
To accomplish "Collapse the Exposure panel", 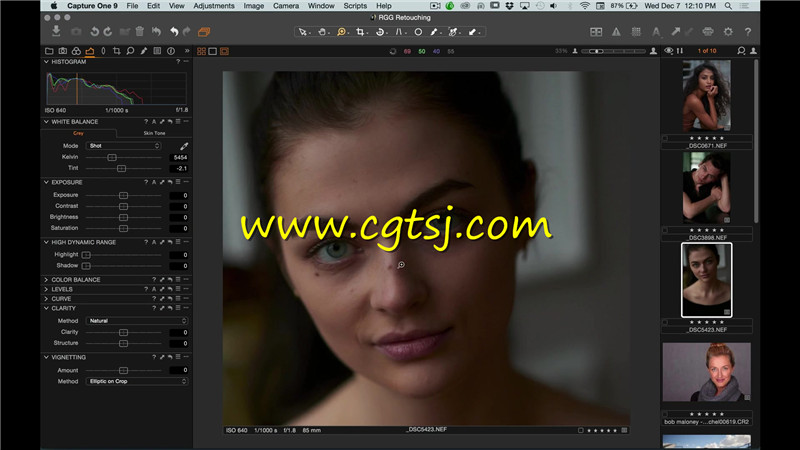I will pyautogui.click(x=46, y=182).
